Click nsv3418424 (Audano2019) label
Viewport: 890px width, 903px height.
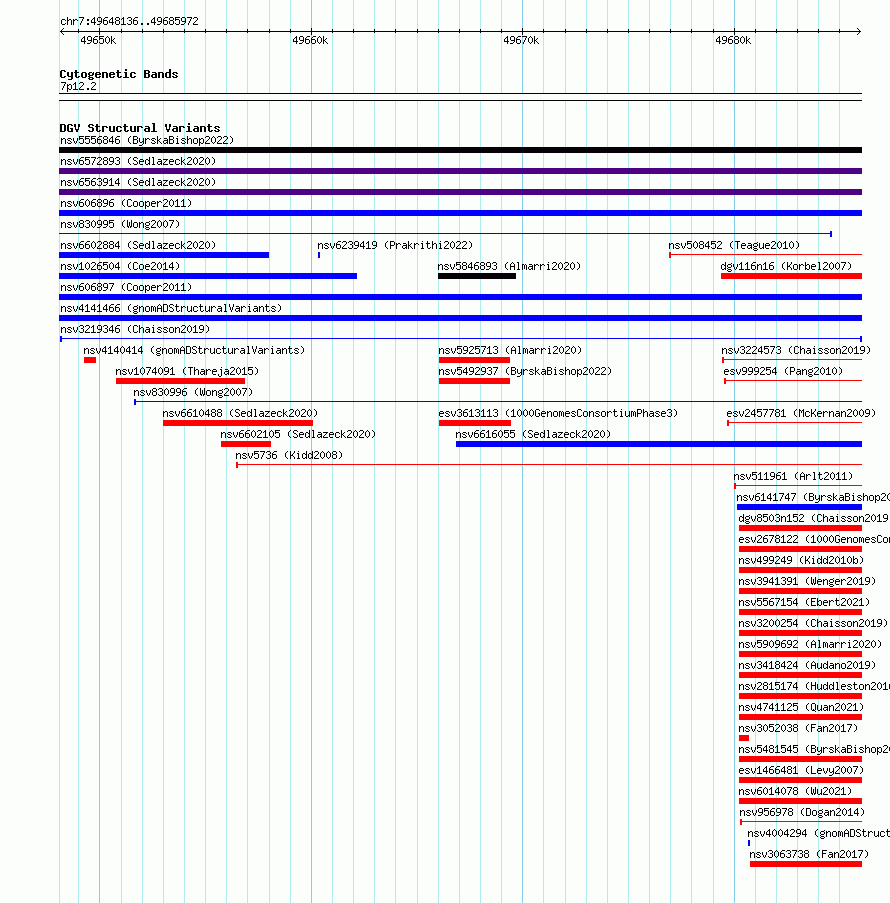[807, 666]
